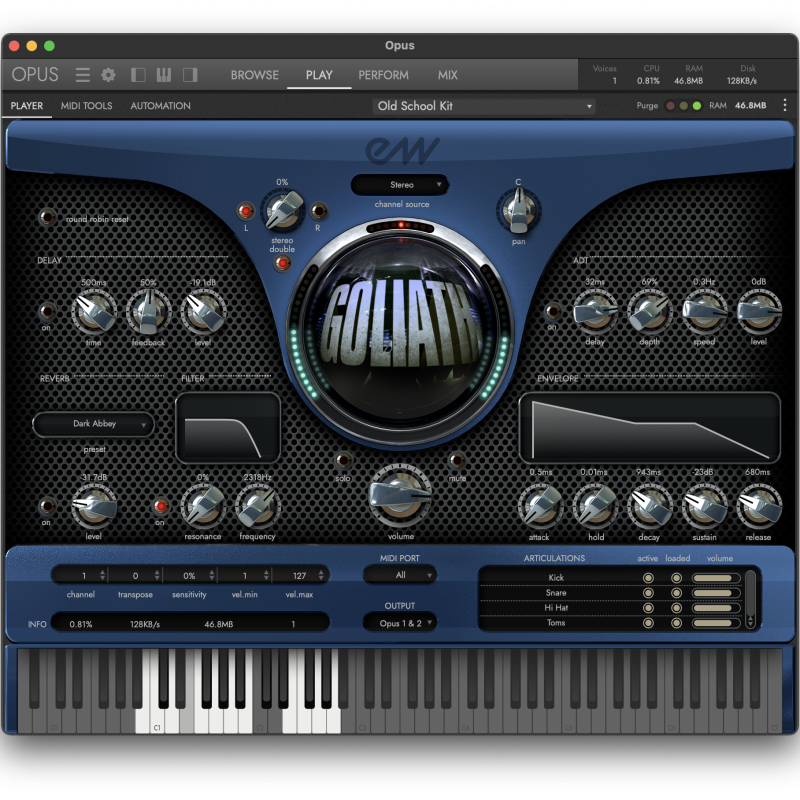This screenshot has width=800, height=800.
Task: Switch to the PERFORM tab
Action: tap(383, 75)
